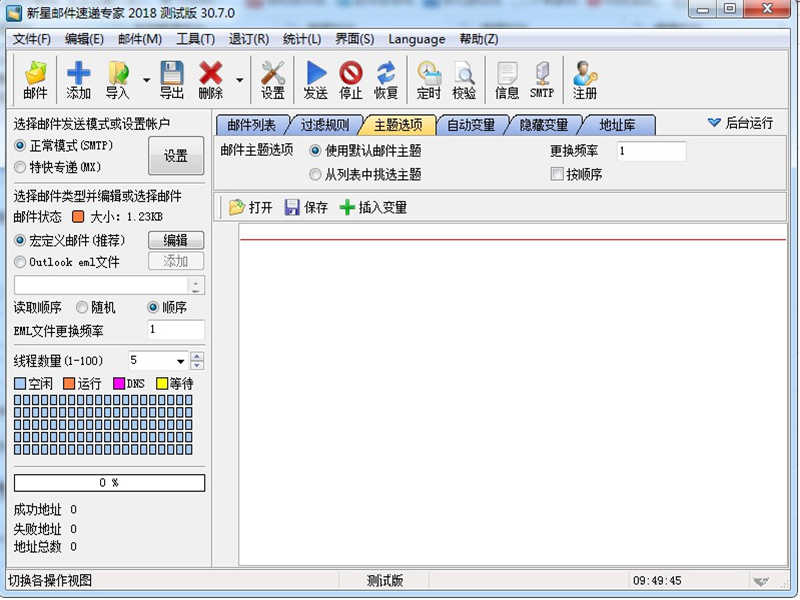Image resolution: width=800 pixels, height=600 pixels.
Task: Switch to the 地址库 tab
Action: (x=617, y=125)
